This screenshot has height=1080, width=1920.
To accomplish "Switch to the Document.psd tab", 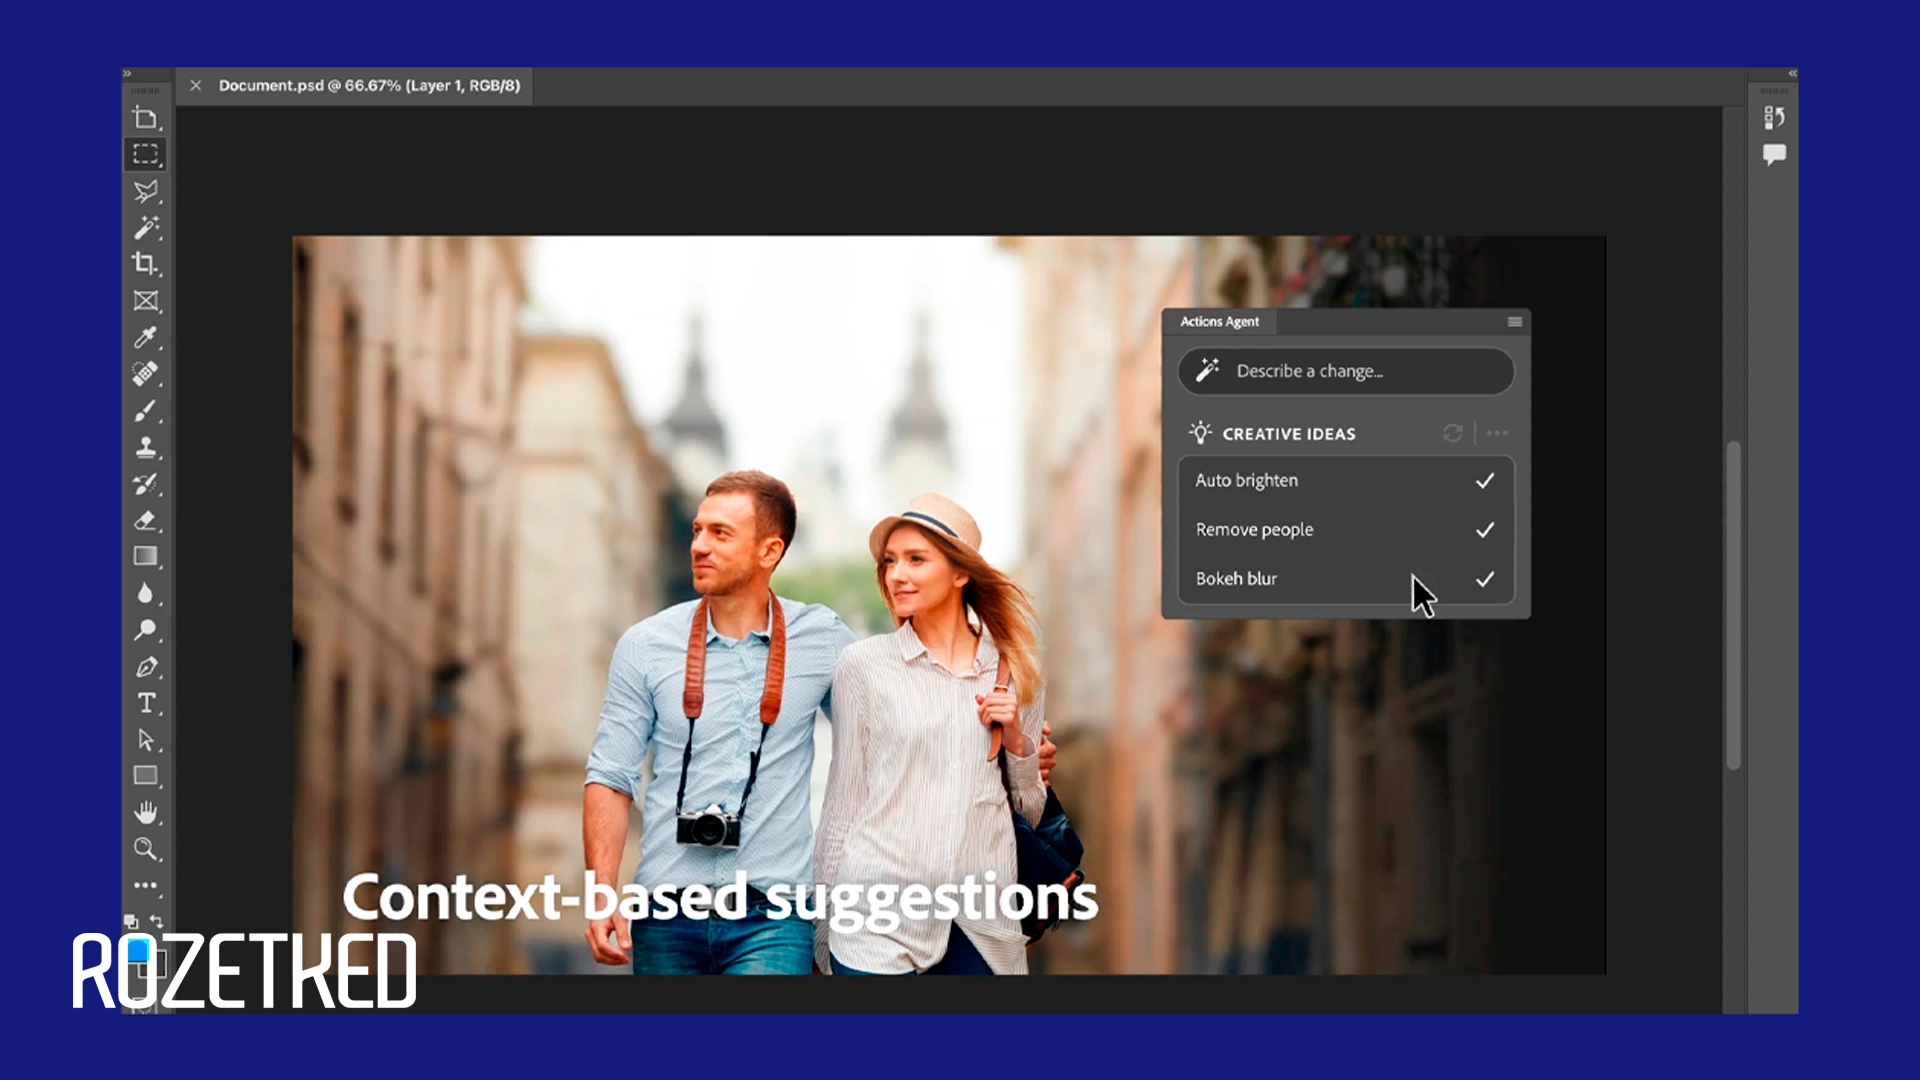I will pyautogui.click(x=369, y=86).
